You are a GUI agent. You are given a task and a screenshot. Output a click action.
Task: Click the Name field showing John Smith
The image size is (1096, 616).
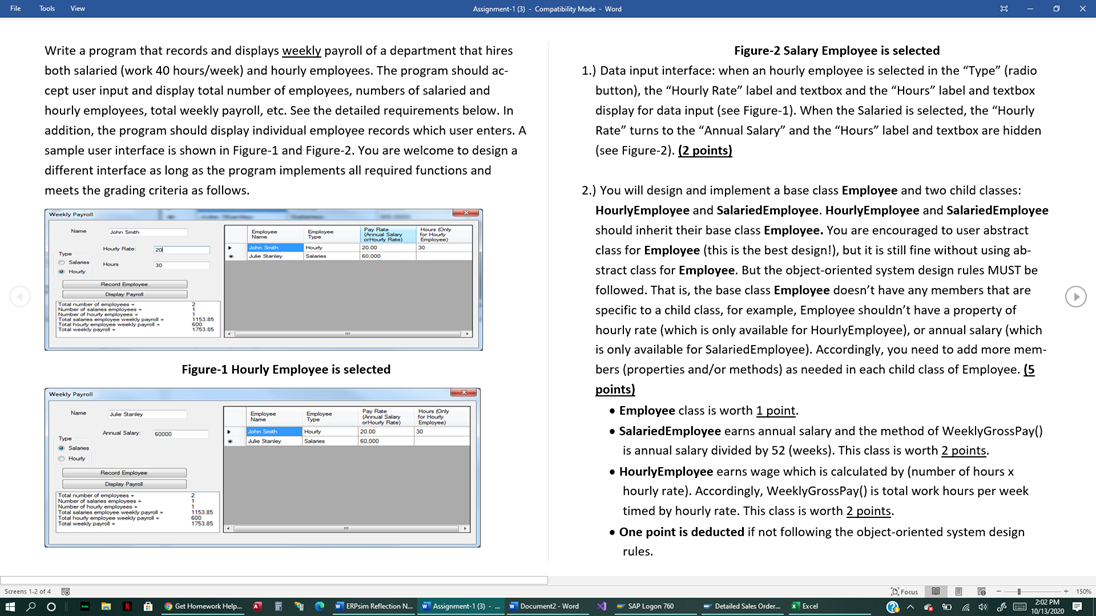click(147, 232)
